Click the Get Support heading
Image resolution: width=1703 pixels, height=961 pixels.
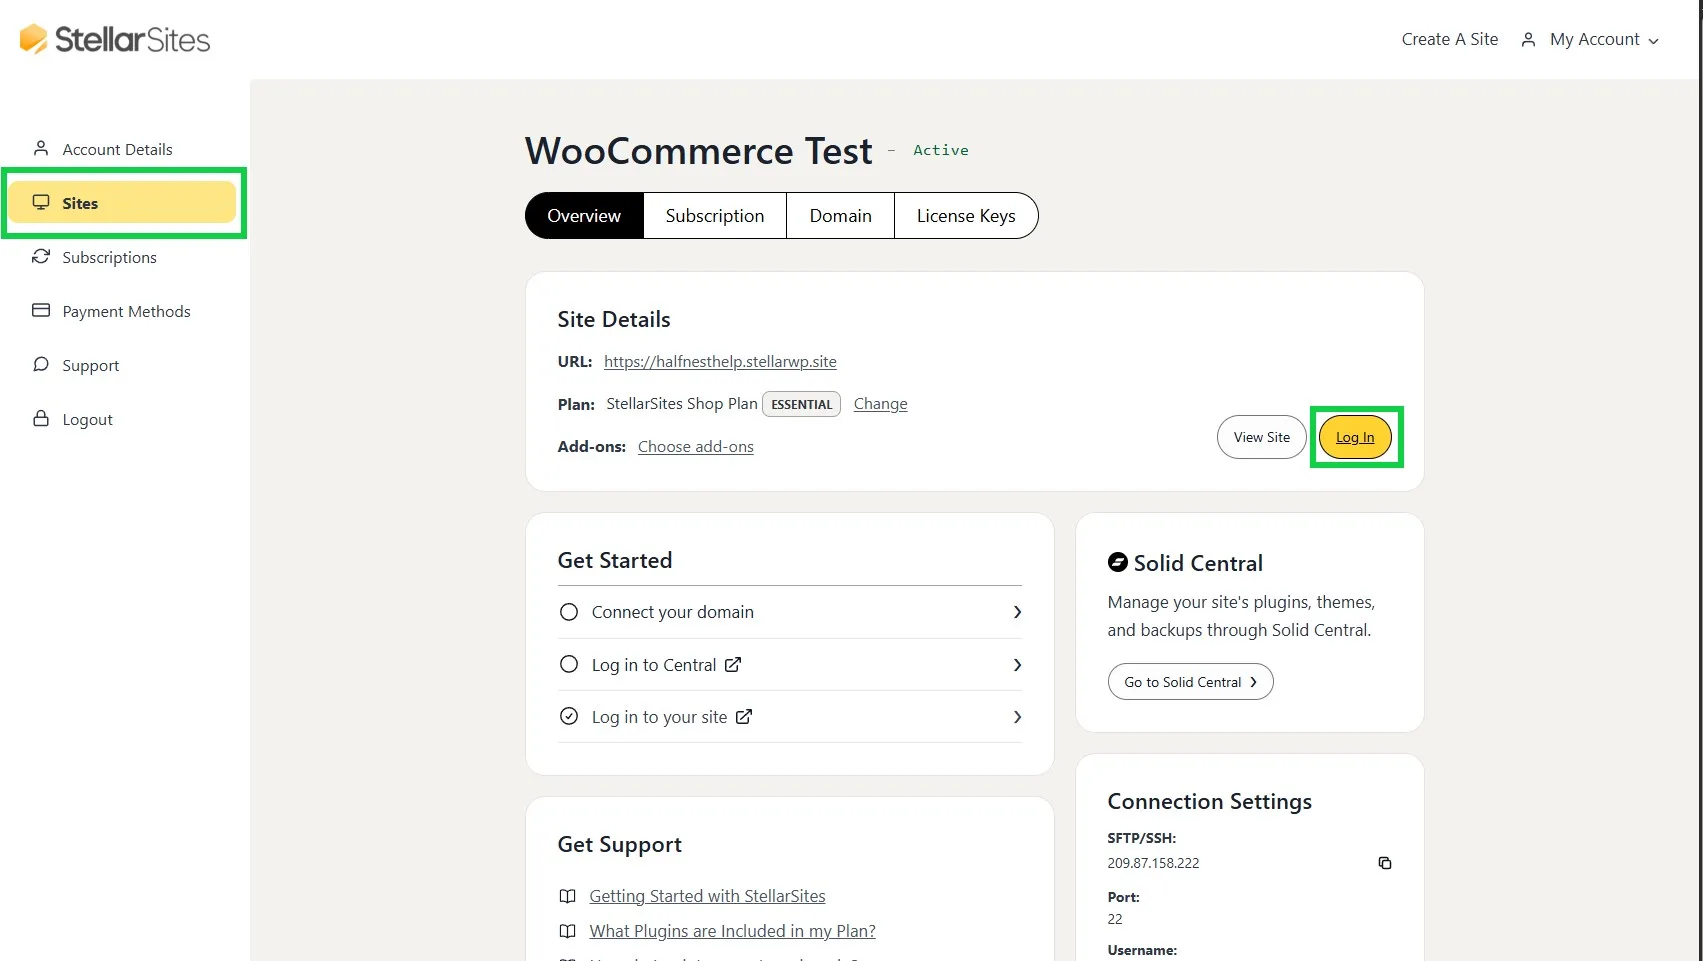(619, 844)
